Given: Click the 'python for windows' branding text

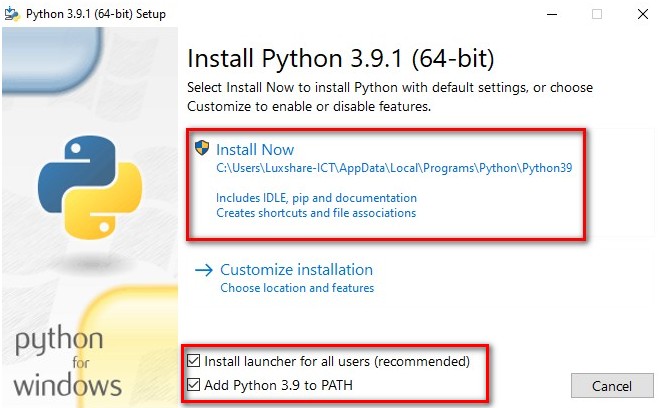Looking at the screenshot, I should tap(67, 362).
